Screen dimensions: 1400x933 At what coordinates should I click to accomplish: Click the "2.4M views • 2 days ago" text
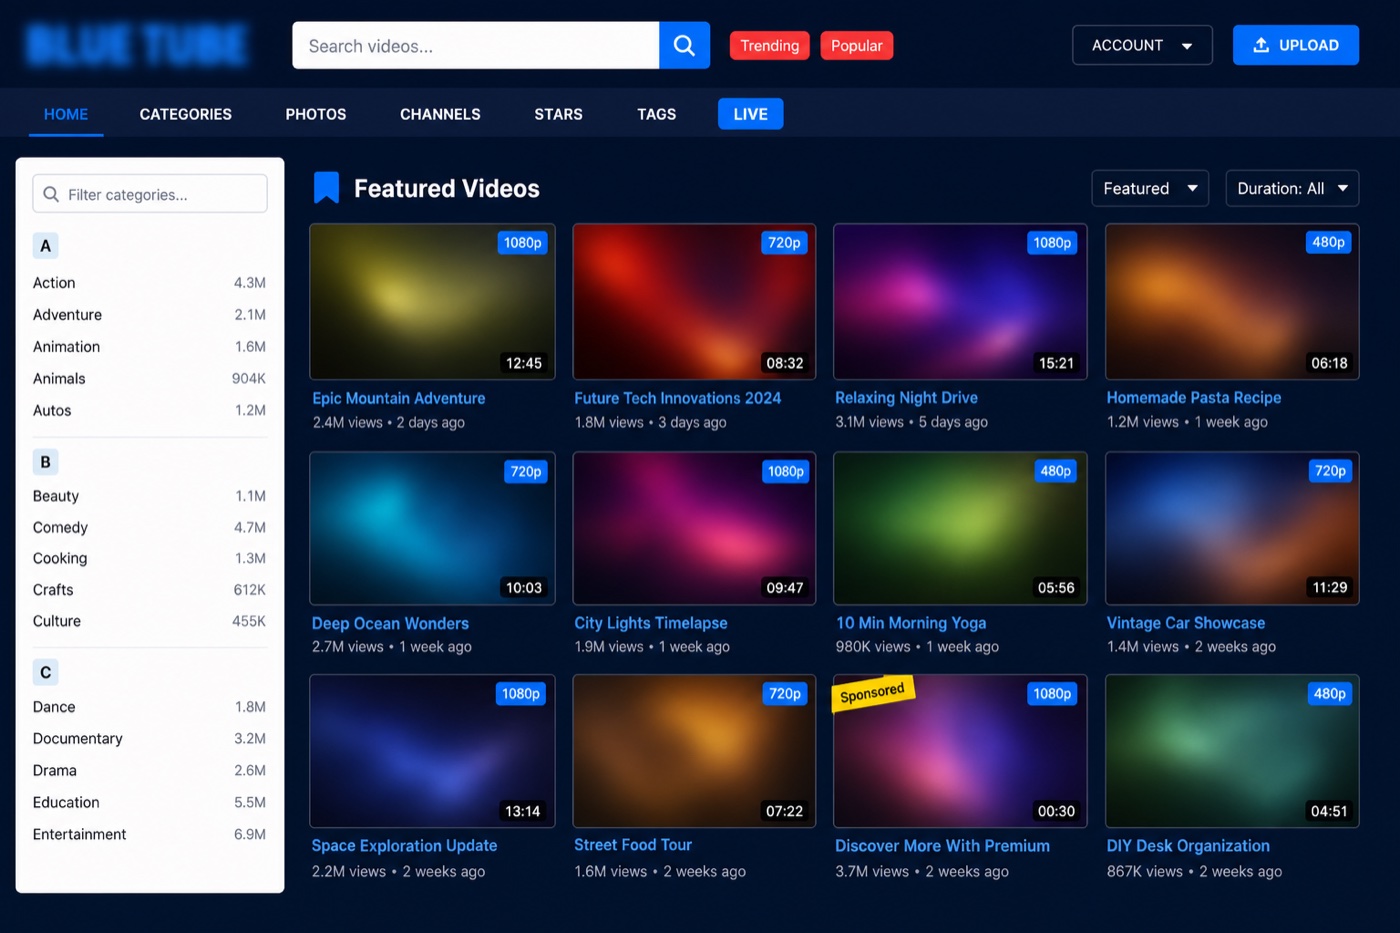(389, 423)
